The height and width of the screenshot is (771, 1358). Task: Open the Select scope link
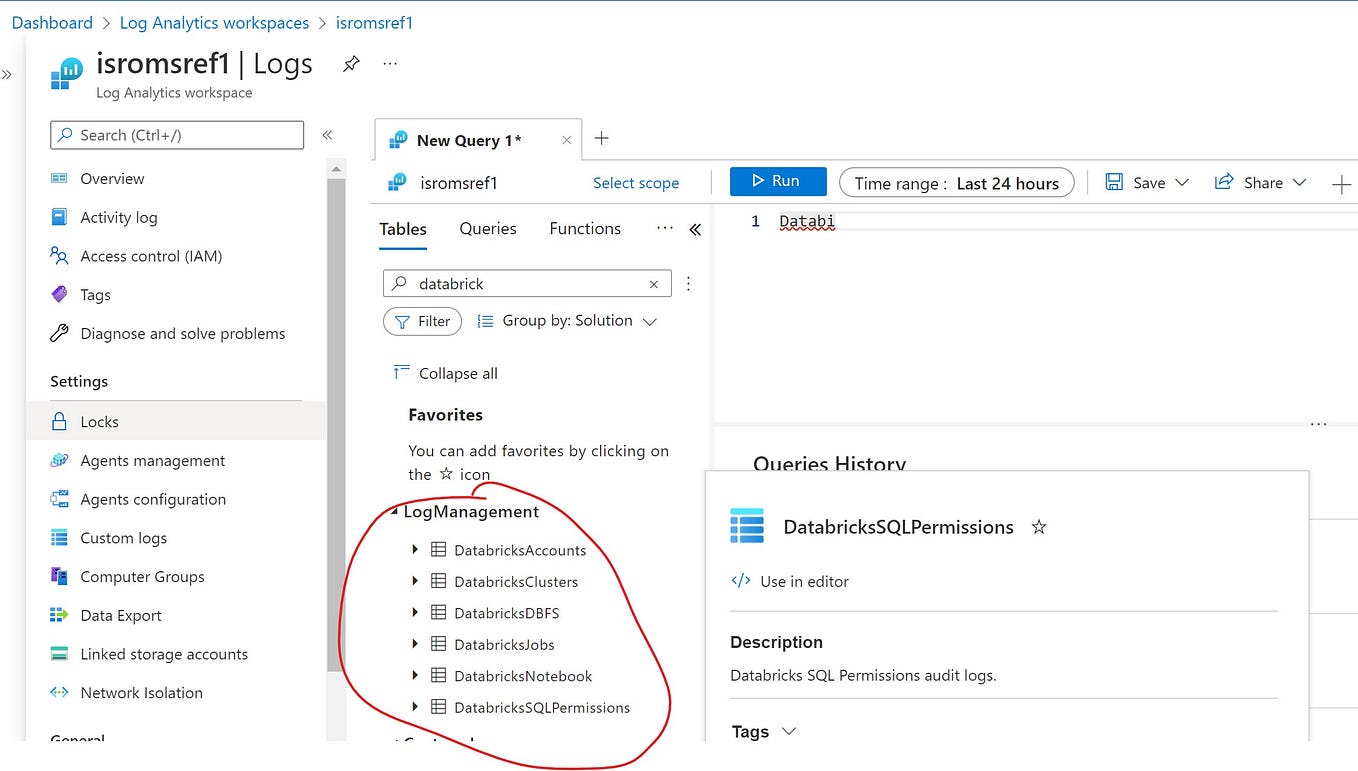pyautogui.click(x=636, y=182)
